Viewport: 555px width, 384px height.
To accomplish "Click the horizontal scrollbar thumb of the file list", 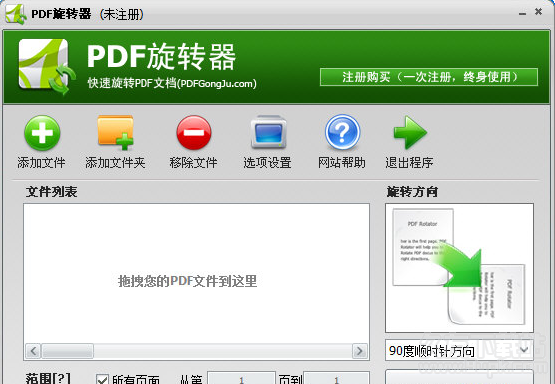I will click(67, 351).
